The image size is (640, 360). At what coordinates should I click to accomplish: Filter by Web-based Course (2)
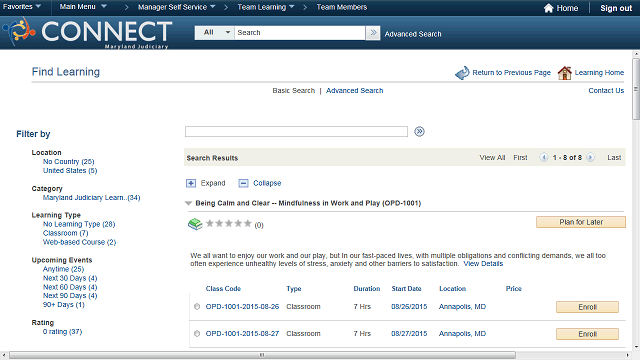click(x=80, y=242)
